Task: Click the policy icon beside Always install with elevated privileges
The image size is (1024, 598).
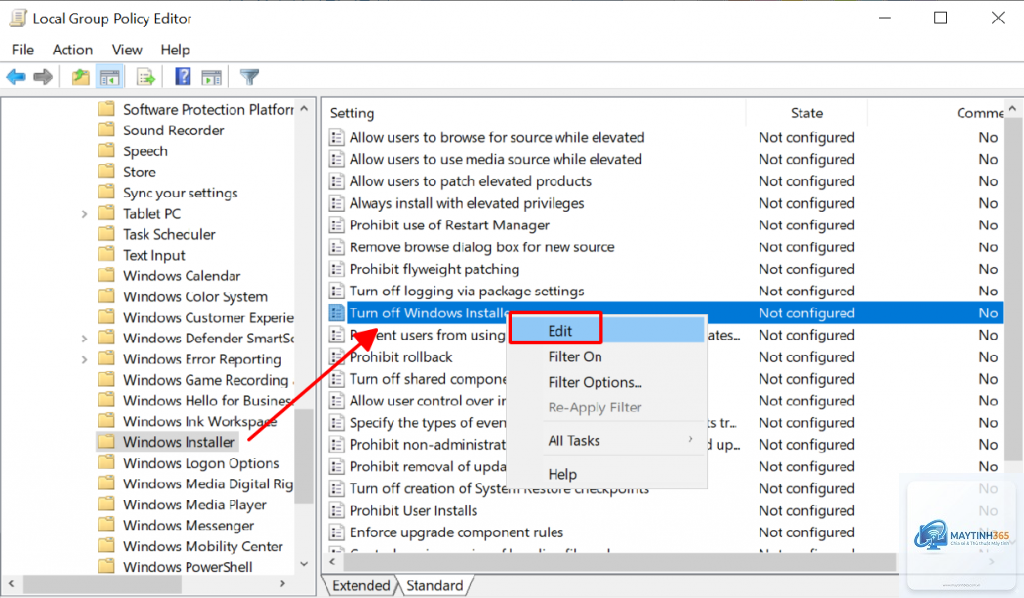Action: (x=337, y=203)
